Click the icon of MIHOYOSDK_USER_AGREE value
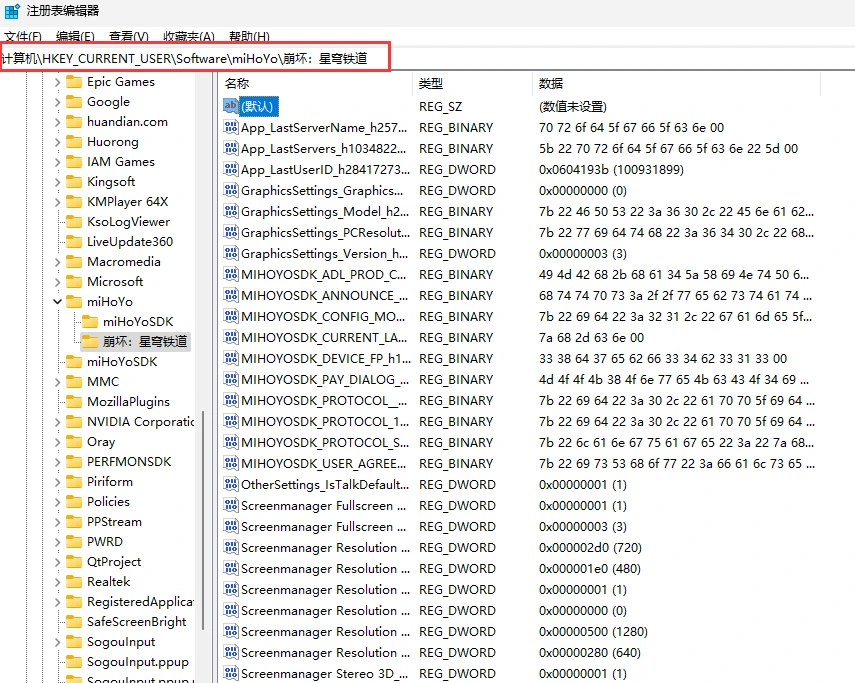Image resolution: width=855 pixels, height=683 pixels. 231,463
